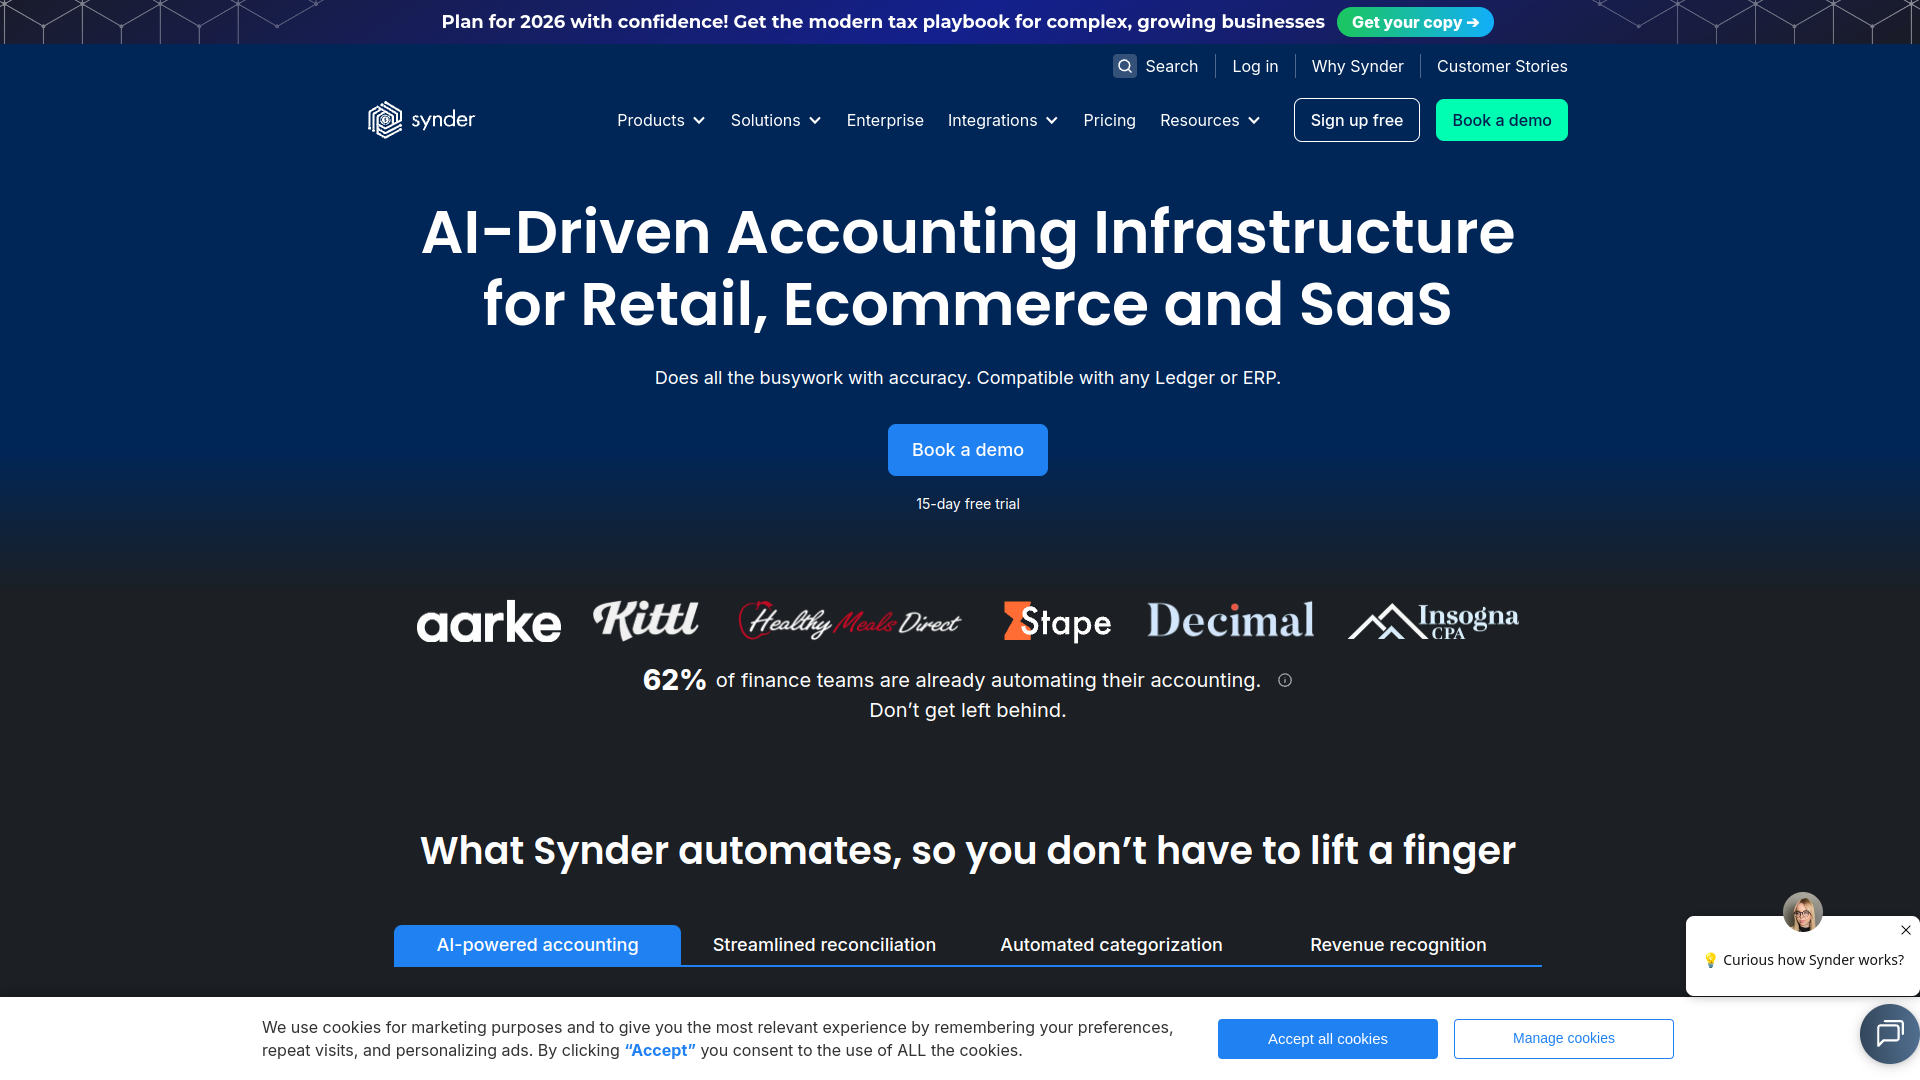This screenshot has width=1920, height=1080.
Task: Open the Automated categorization tab
Action: tap(1110, 944)
